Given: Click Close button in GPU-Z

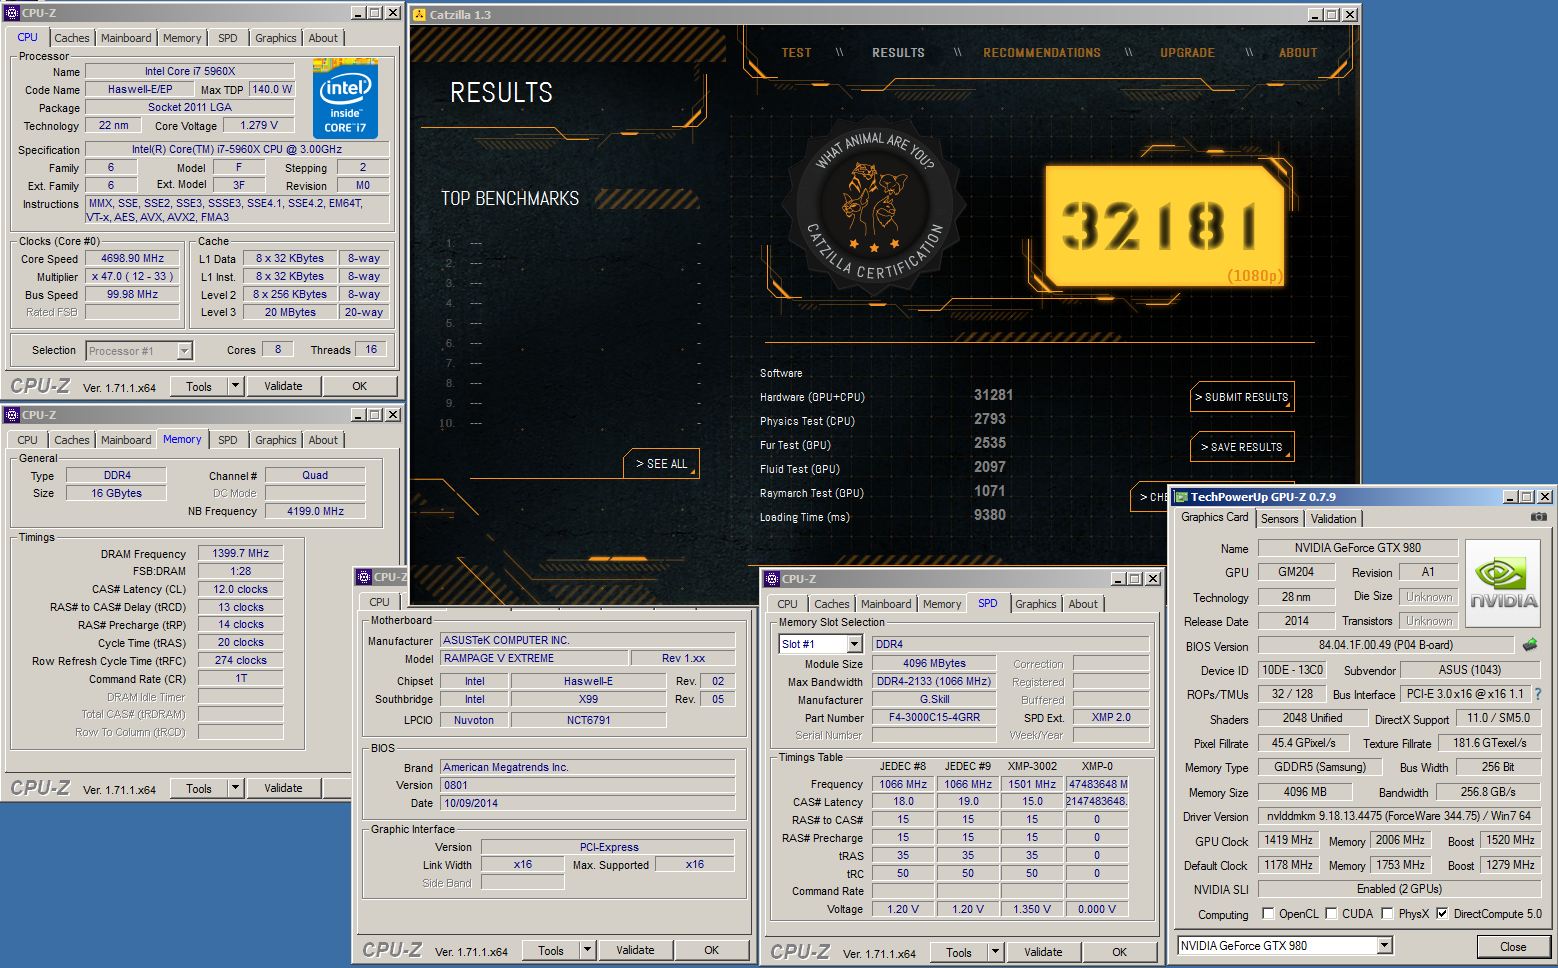Looking at the screenshot, I should [x=1512, y=946].
